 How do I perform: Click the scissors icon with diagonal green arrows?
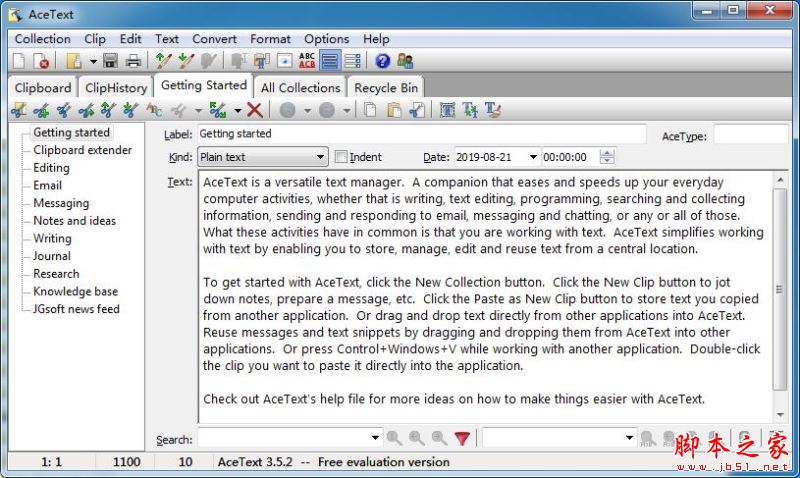pos(218,110)
